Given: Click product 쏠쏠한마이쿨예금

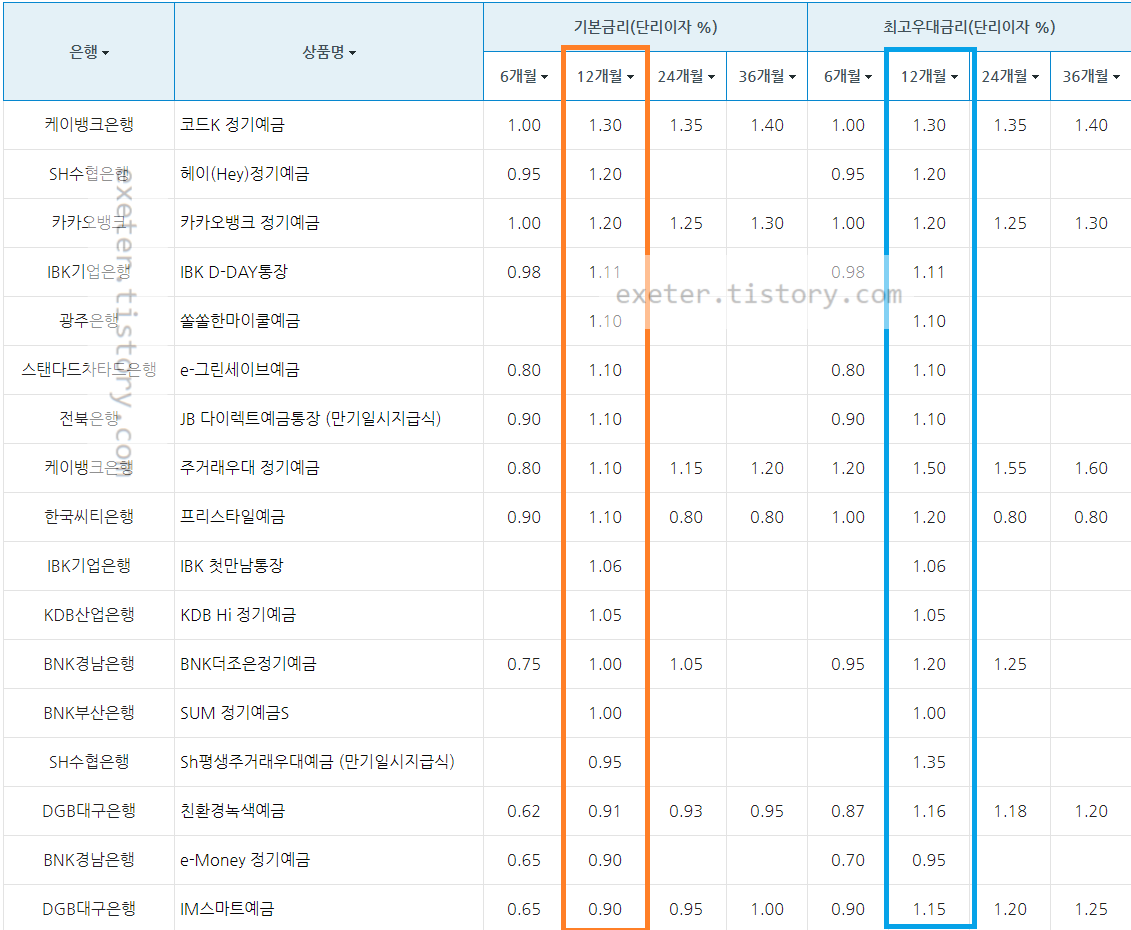Looking at the screenshot, I should 239,320.
